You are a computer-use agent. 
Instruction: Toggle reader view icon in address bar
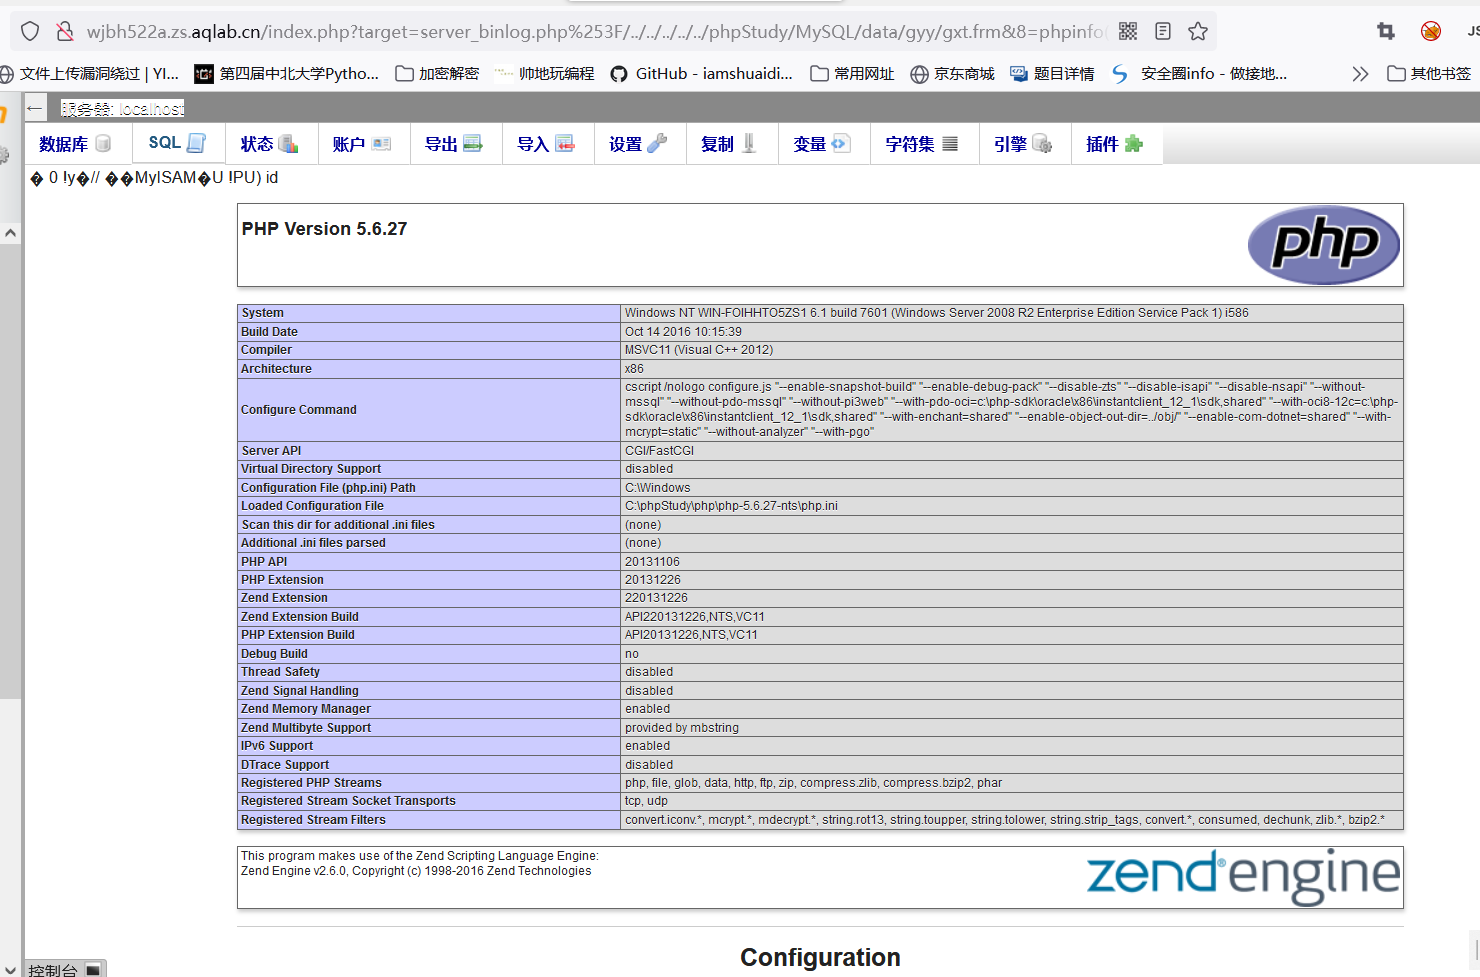[1163, 31]
